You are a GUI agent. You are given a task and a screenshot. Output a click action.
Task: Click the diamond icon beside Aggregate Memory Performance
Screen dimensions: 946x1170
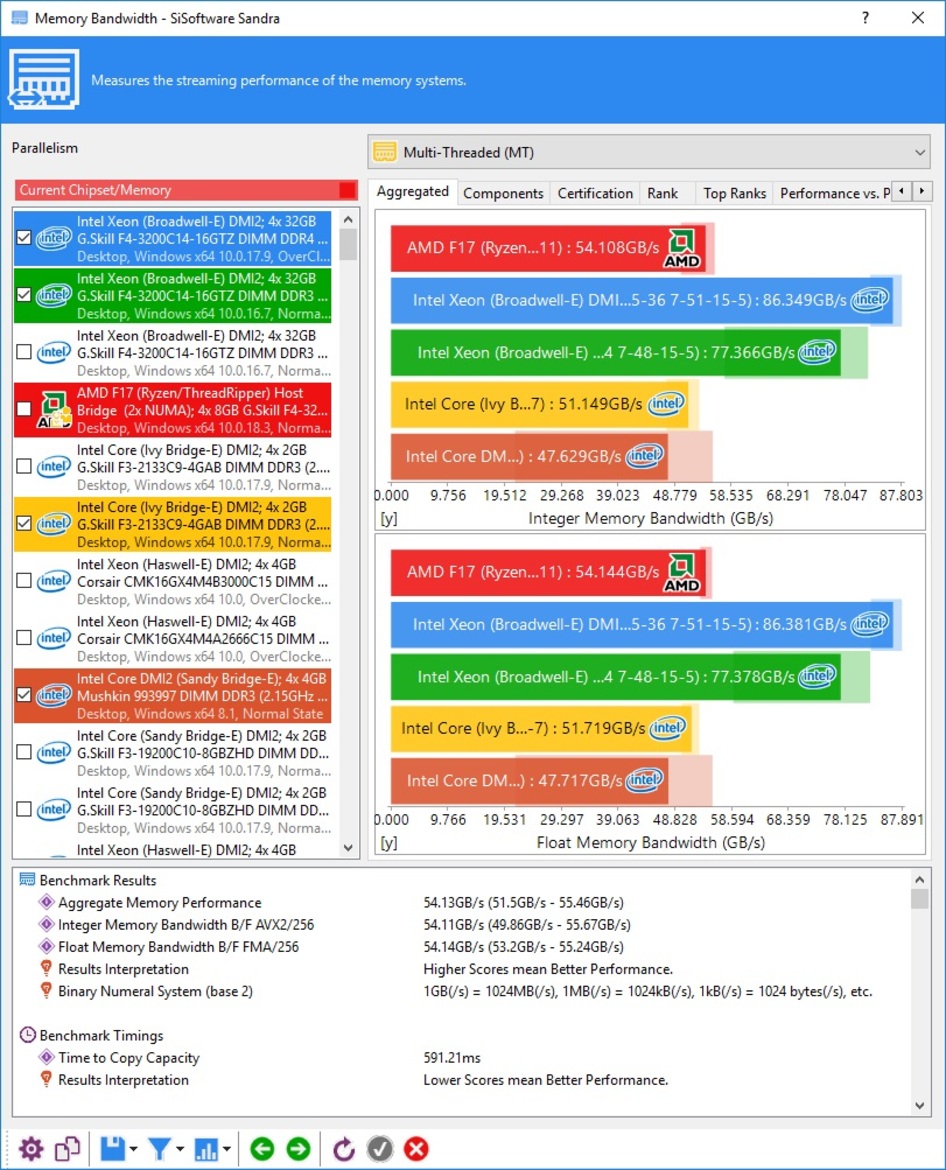(46, 902)
